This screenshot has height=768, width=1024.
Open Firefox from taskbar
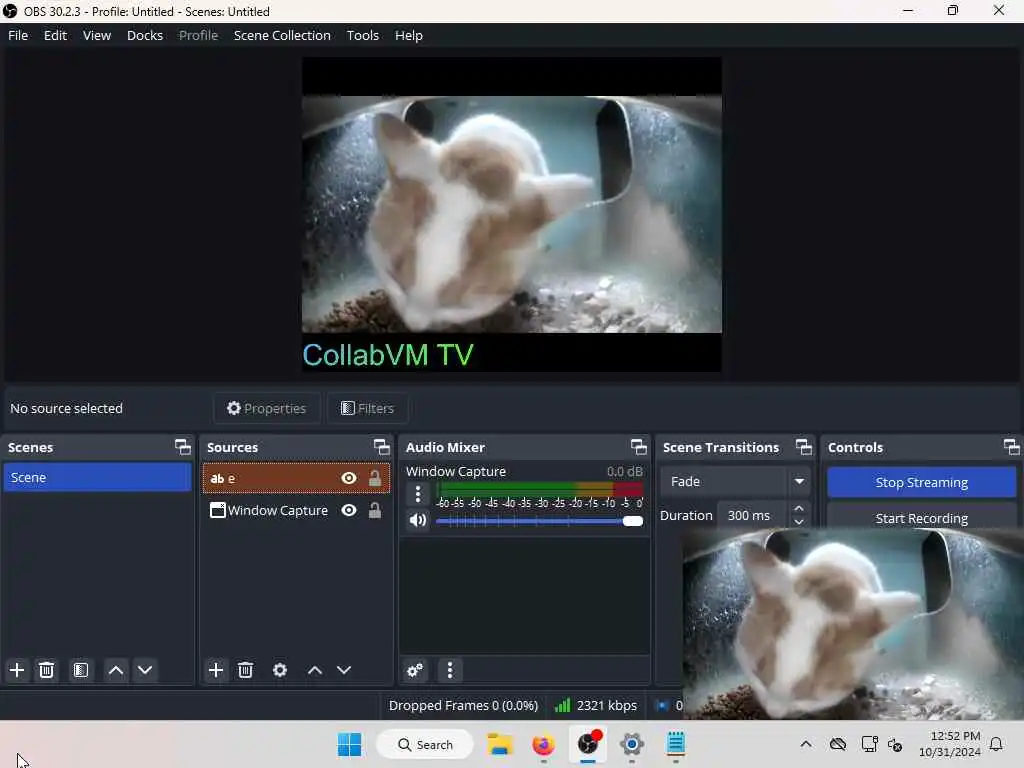(543, 744)
